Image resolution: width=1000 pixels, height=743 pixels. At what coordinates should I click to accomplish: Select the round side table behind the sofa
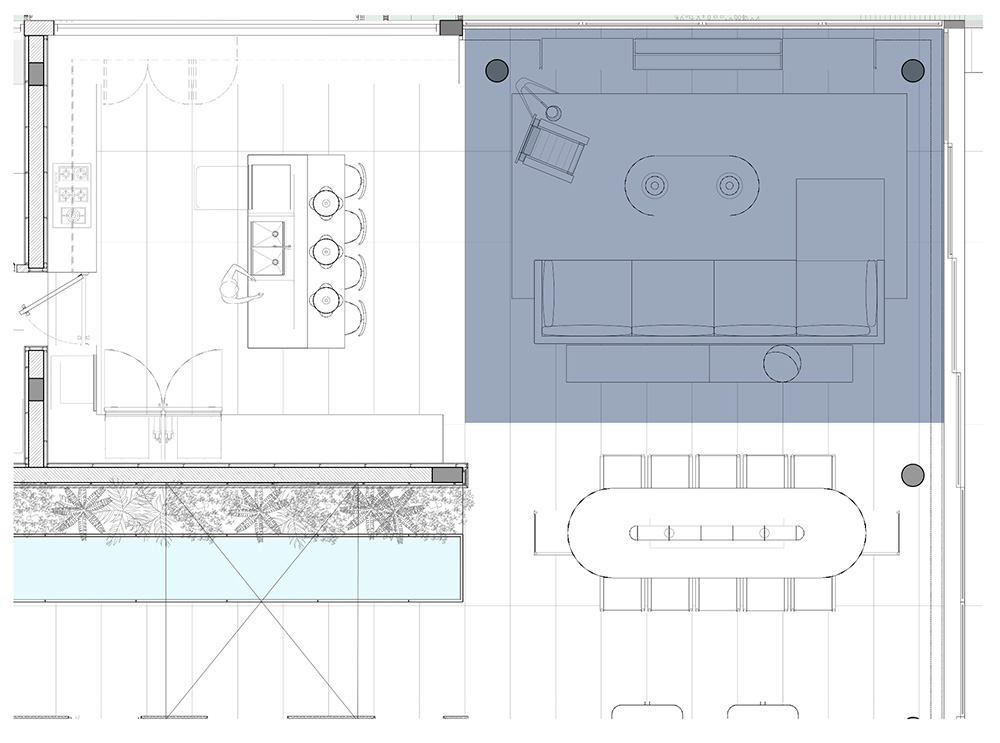point(782,363)
